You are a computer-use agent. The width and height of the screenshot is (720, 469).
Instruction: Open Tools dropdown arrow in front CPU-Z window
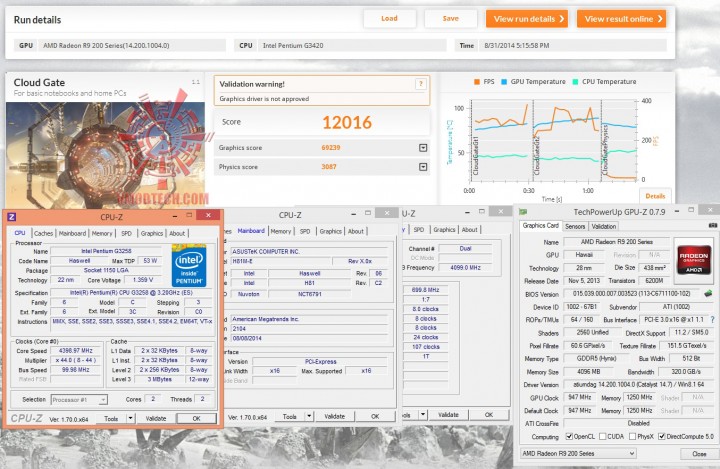pos(130,418)
